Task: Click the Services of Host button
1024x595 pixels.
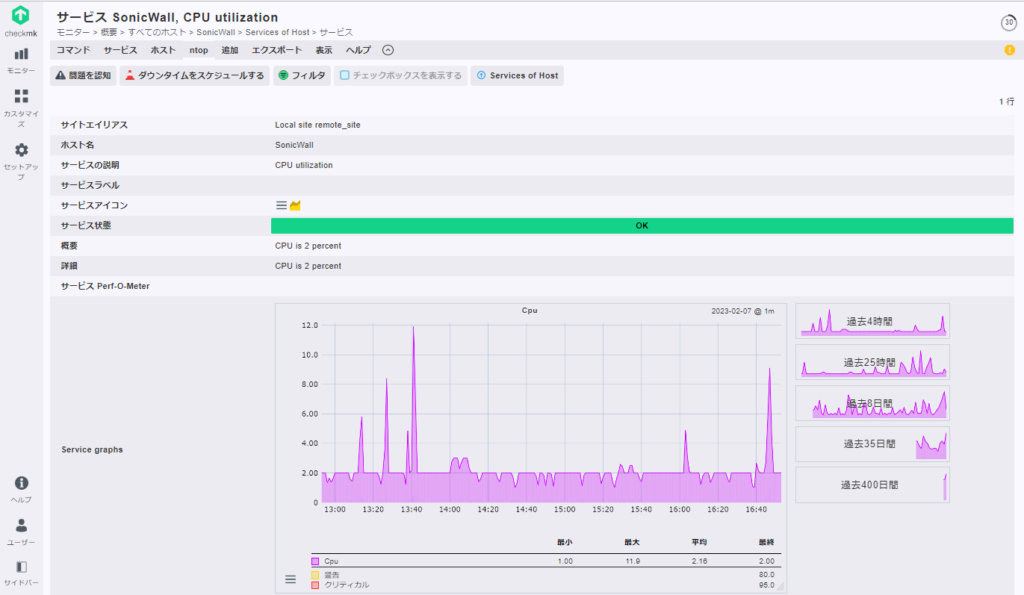Action: (x=517, y=76)
